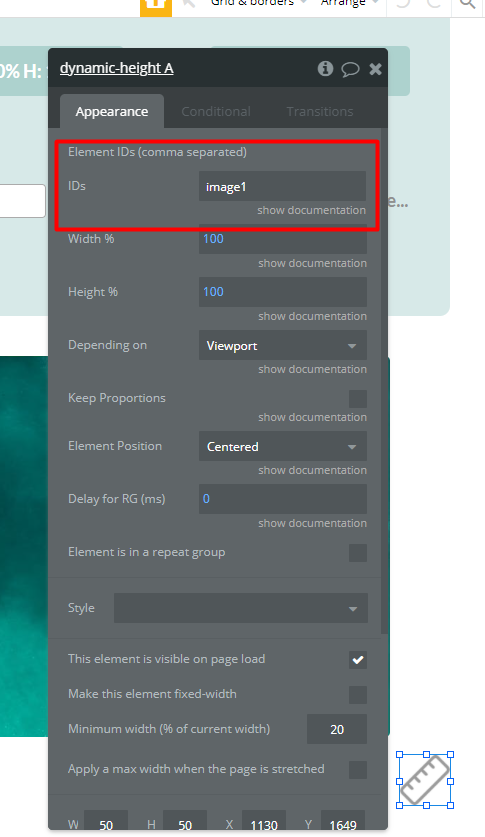
Task: Open the element info reference icon
Action: point(325,68)
